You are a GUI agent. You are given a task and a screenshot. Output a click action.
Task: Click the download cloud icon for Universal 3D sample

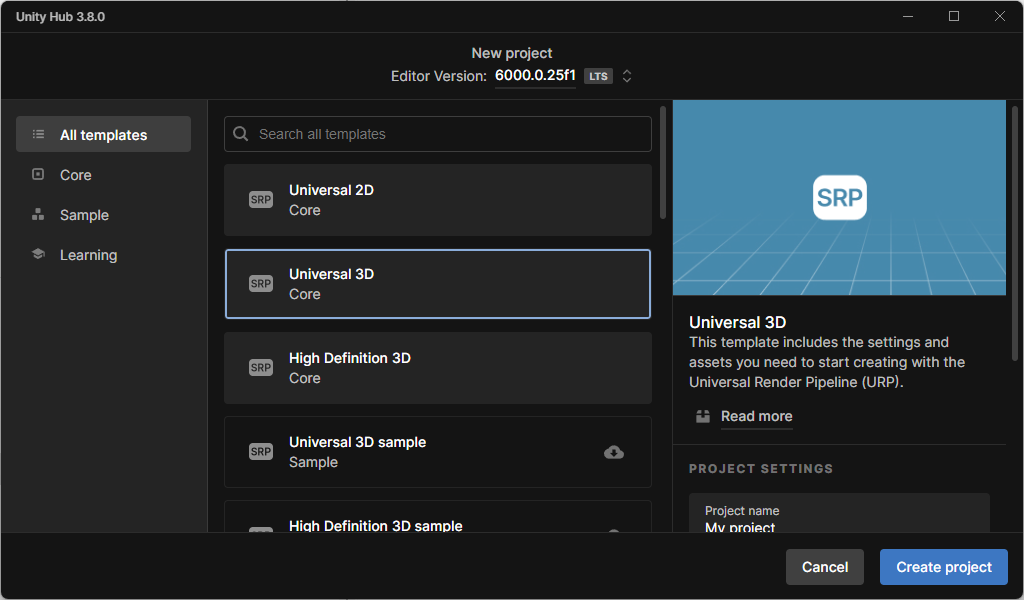click(x=614, y=452)
